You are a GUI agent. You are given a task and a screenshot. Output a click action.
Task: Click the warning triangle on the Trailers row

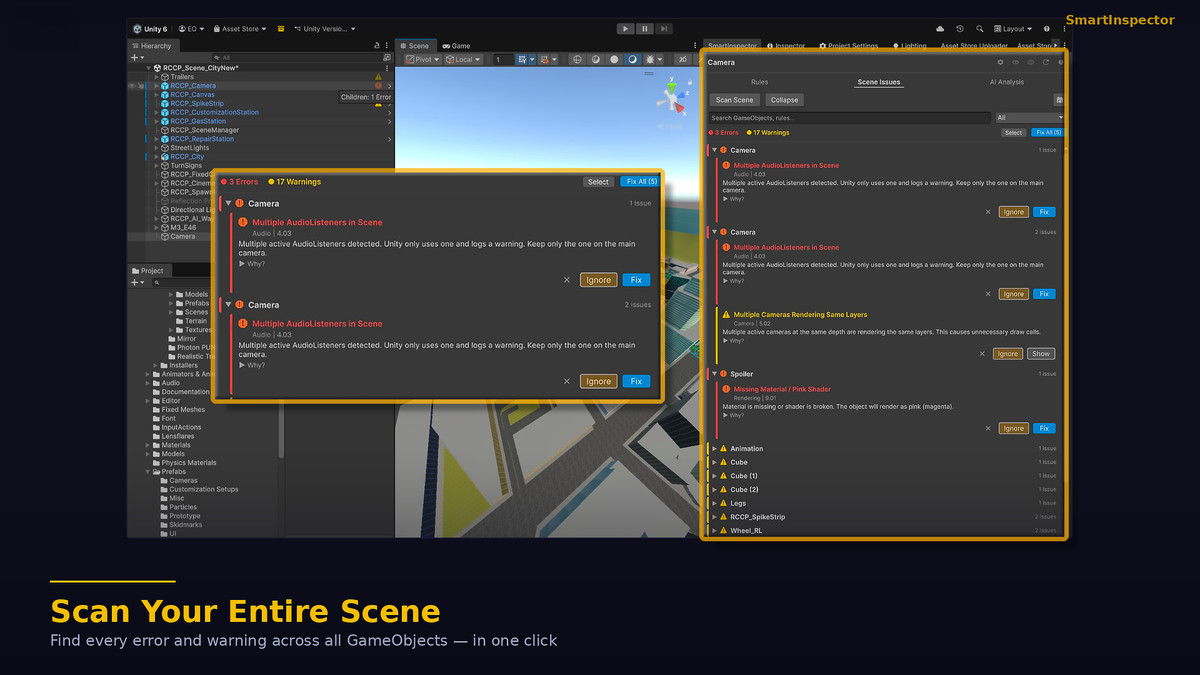(x=378, y=77)
